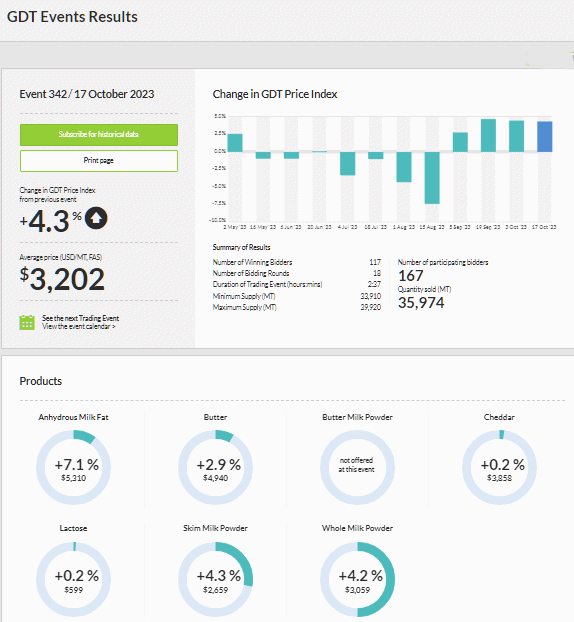Open the View the event calendar link
Screen dimensions: 574x622
79,326
